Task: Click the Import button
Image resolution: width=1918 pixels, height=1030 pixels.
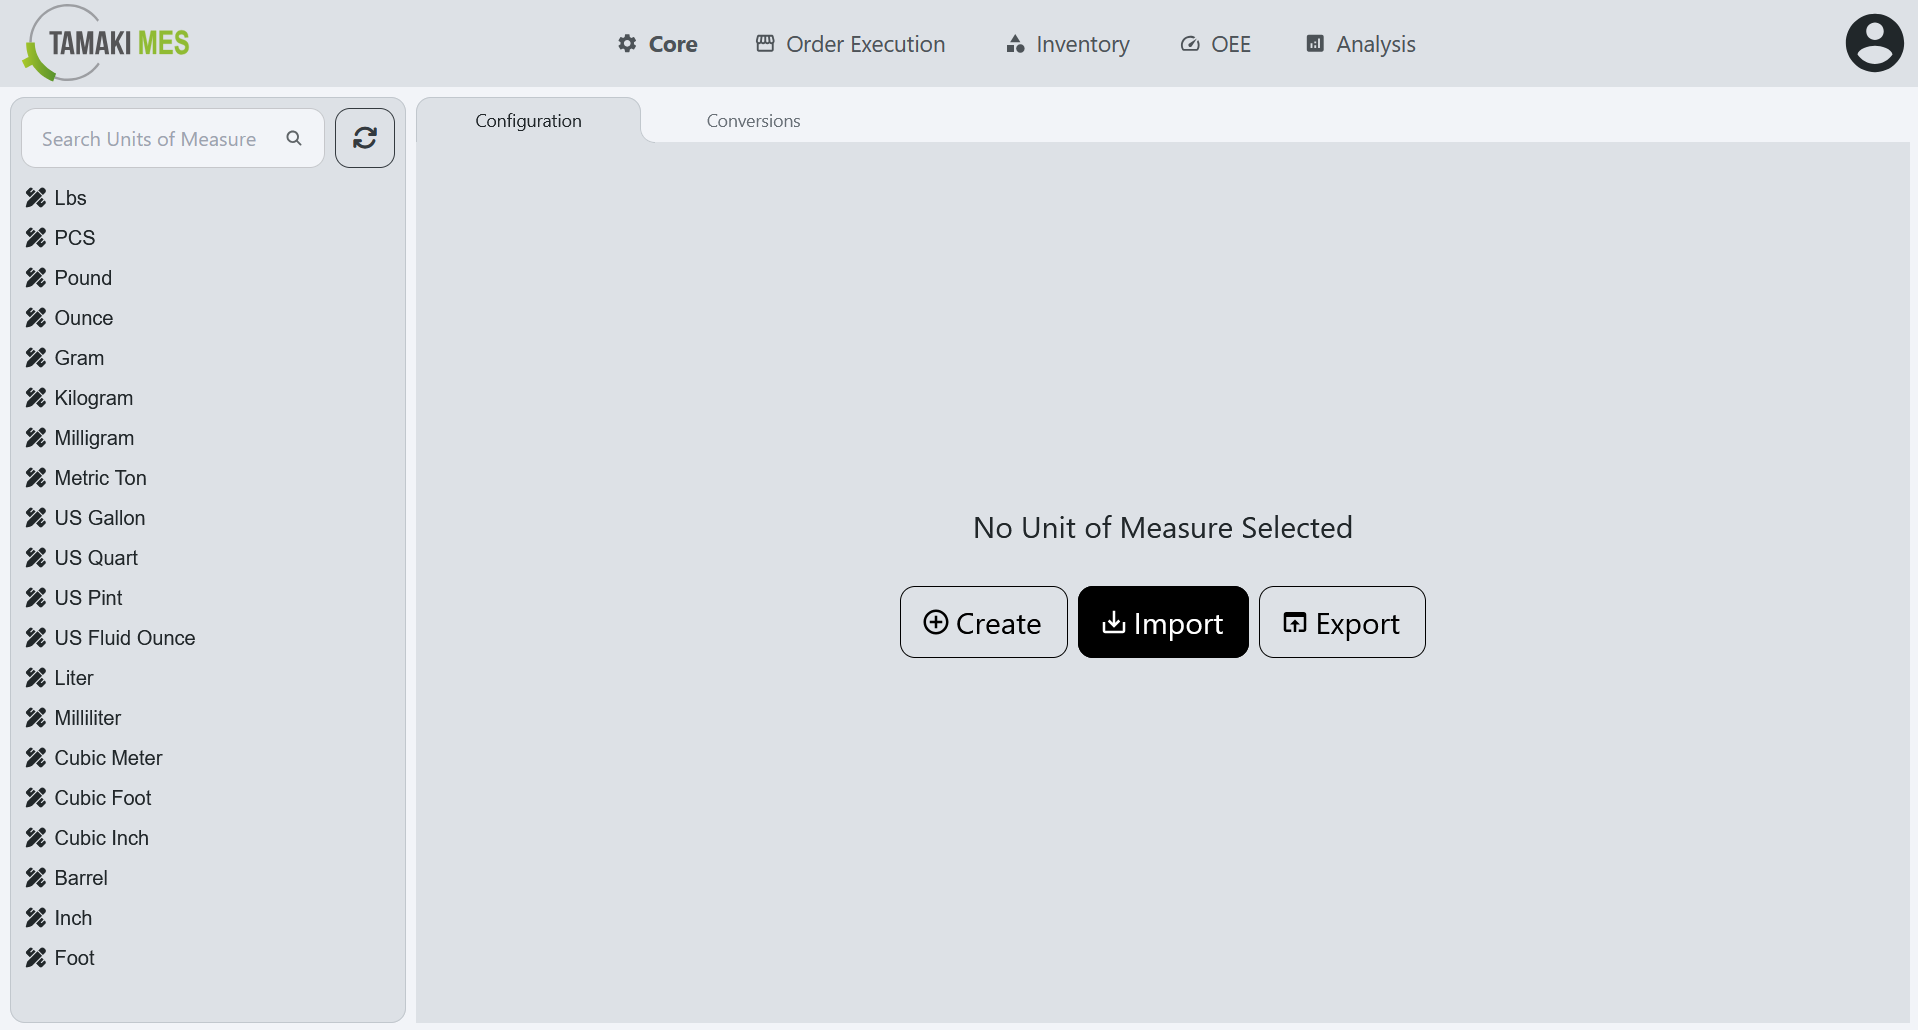Action: click(x=1162, y=622)
